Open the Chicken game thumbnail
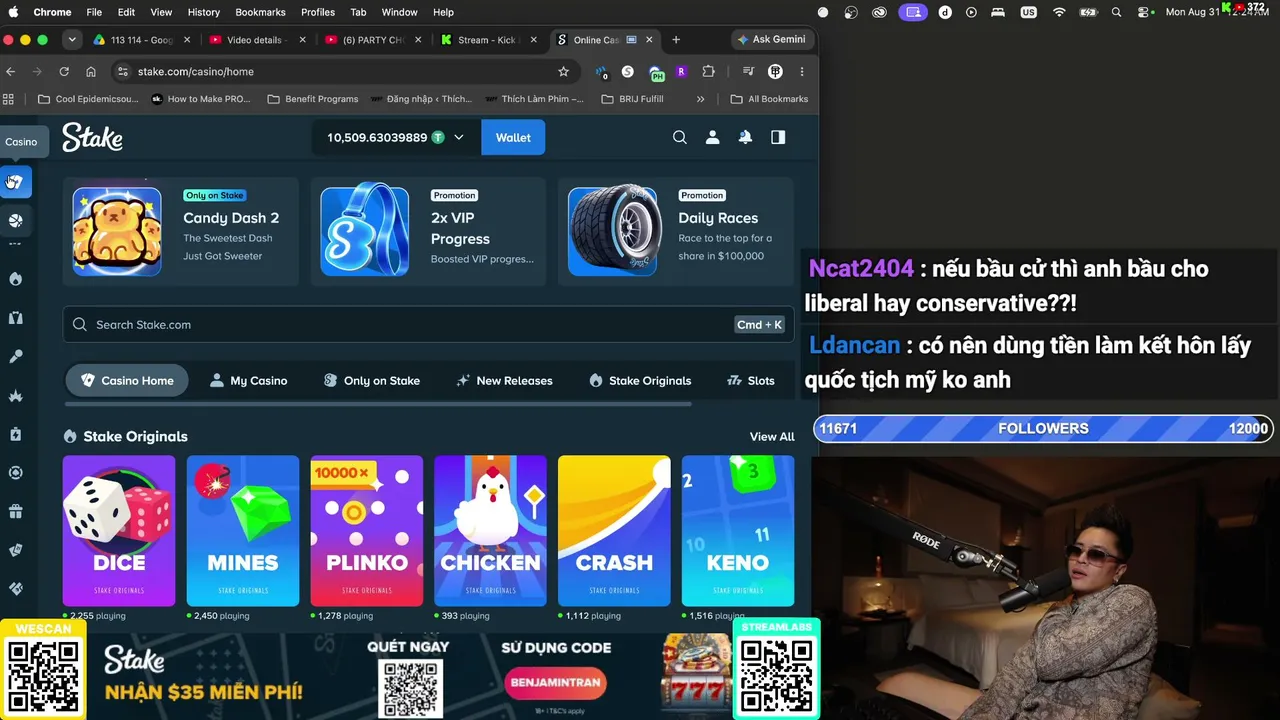 point(490,531)
